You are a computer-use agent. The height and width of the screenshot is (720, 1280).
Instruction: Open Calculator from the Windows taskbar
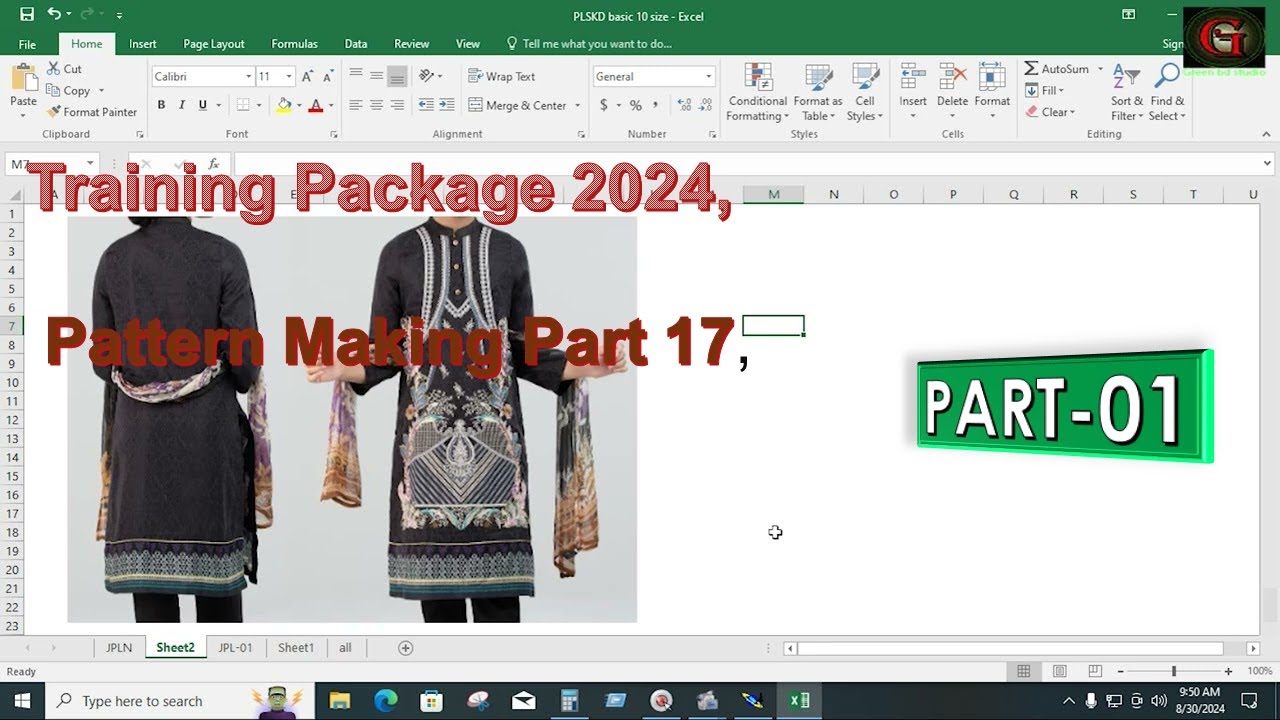tap(569, 701)
